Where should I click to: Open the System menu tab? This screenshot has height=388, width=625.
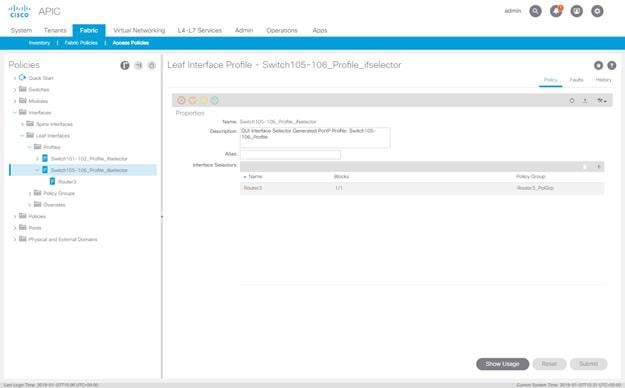(21, 30)
